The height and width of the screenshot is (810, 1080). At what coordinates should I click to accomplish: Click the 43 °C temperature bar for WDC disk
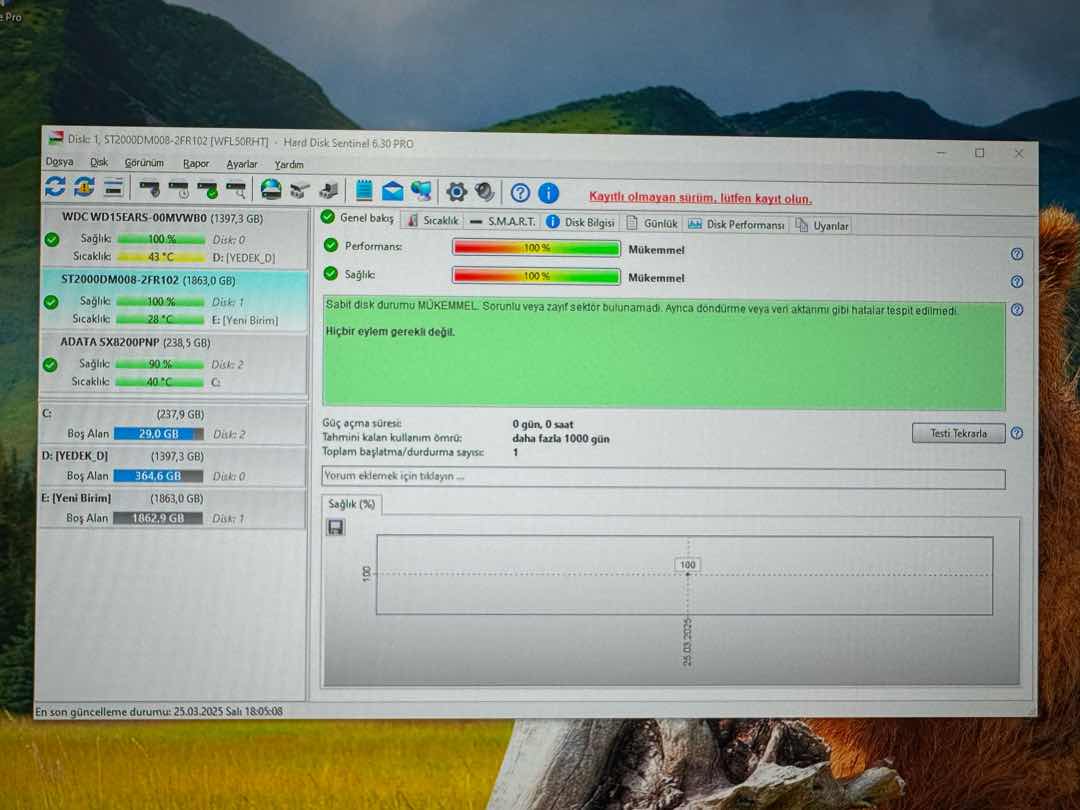coord(161,257)
